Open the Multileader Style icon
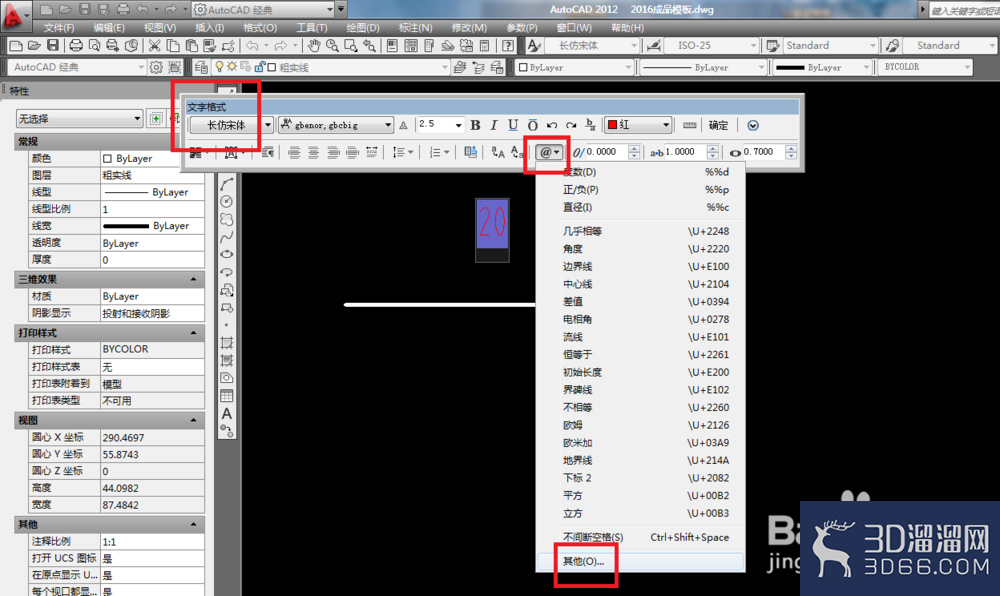Image resolution: width=1000 pixels, height=596 pixels. (892, 45)
